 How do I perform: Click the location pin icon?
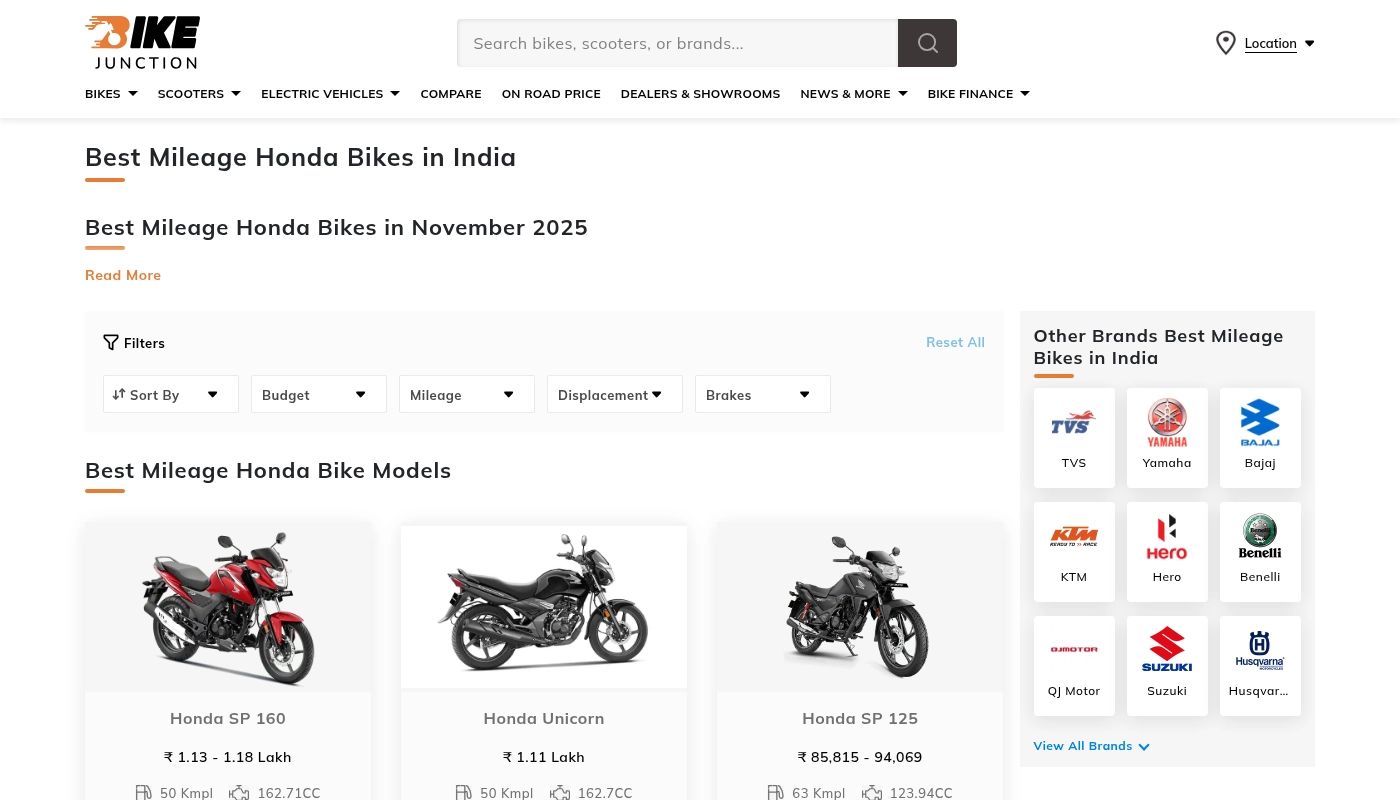click(x=1225, y=43)
